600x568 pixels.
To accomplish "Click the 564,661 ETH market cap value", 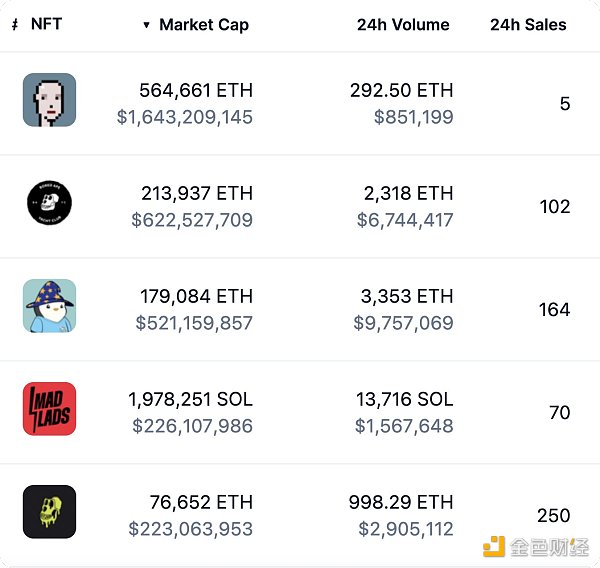I will coord(196,90).
